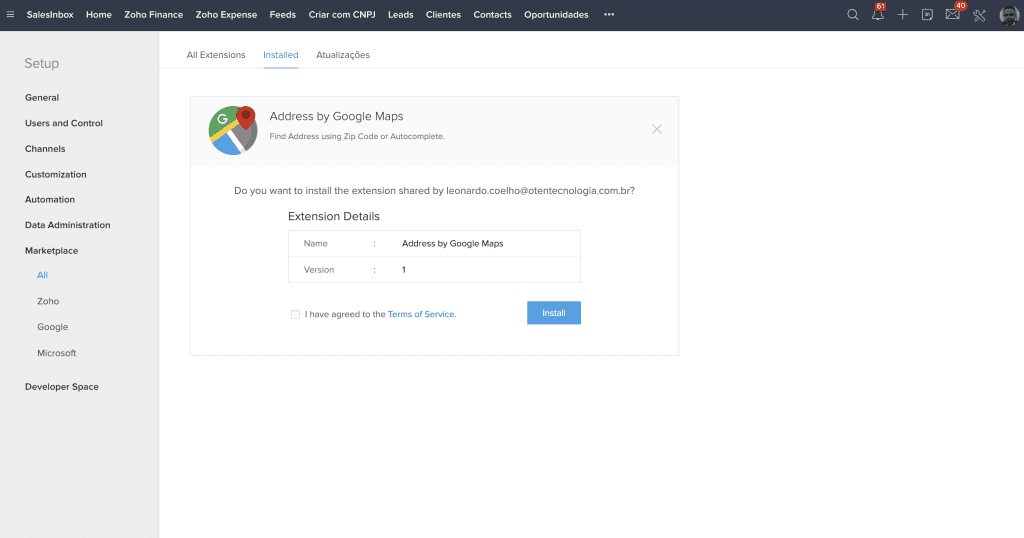Click the plus quick-create icon
Image resolution: width=1024 pixels, height=538 pixels.
point(902,15)
